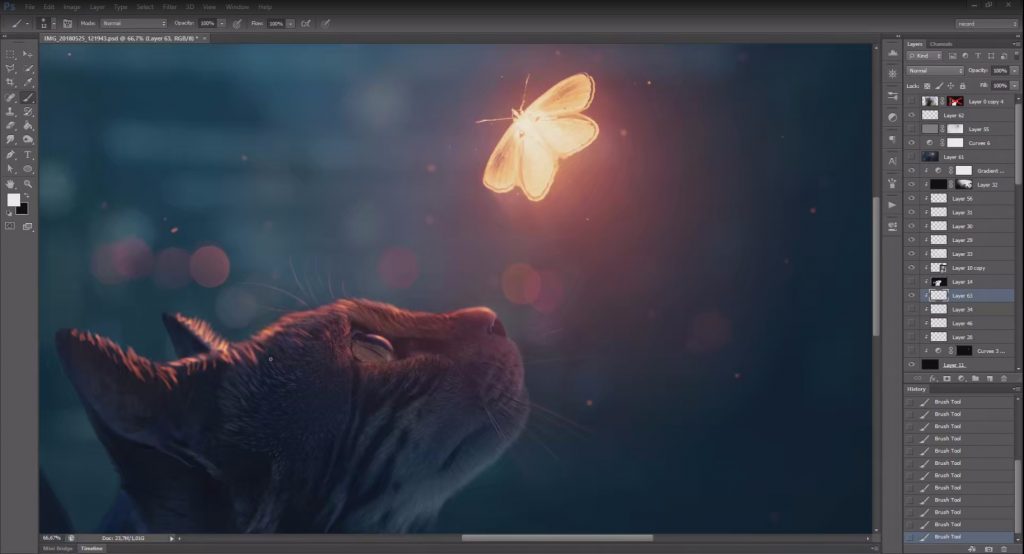Select the Dodge tool
Screen dimensions: 1024x554
pos(27,140)
